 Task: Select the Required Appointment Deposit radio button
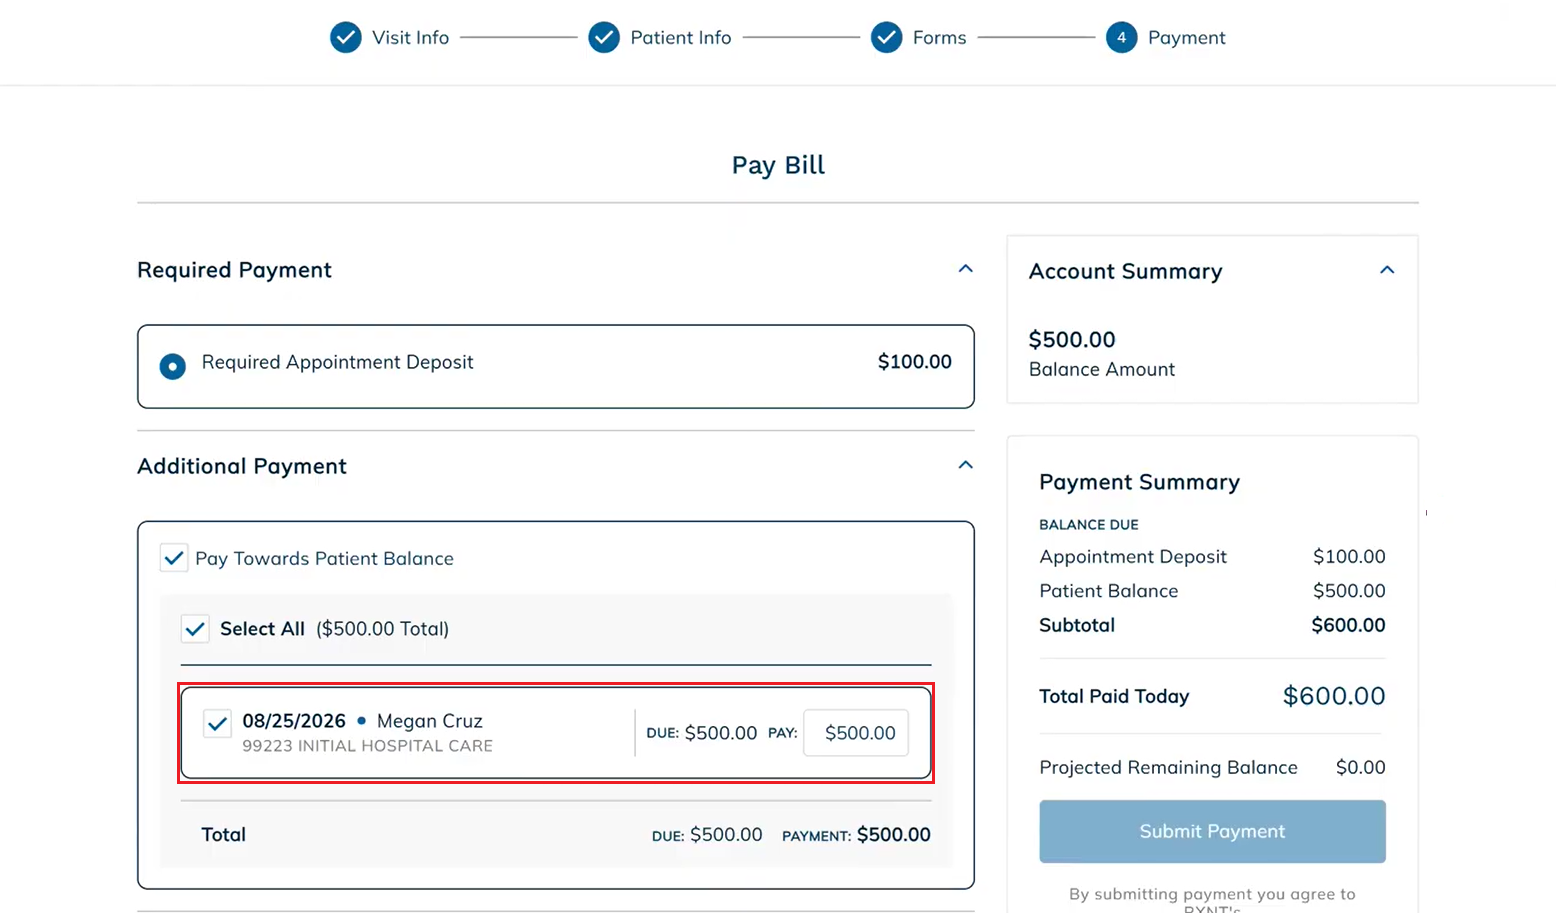click(x=173, y=366)
